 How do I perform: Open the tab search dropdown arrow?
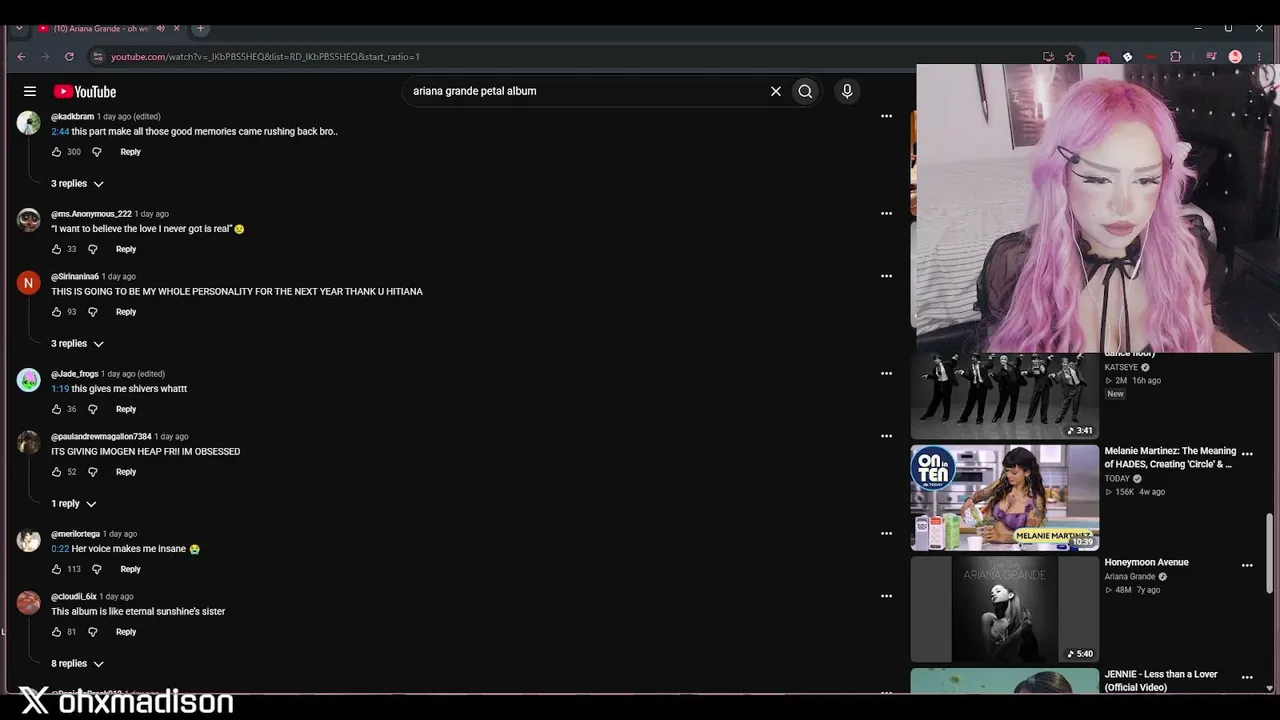coord(19,28)
